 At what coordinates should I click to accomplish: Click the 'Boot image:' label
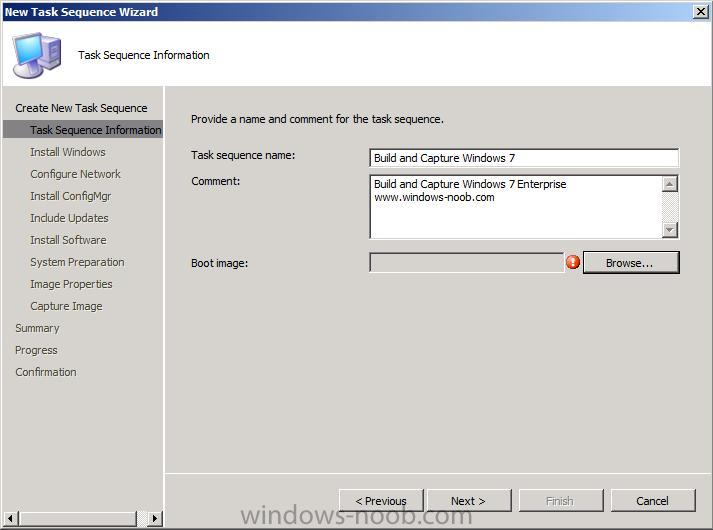click(219, 263)
